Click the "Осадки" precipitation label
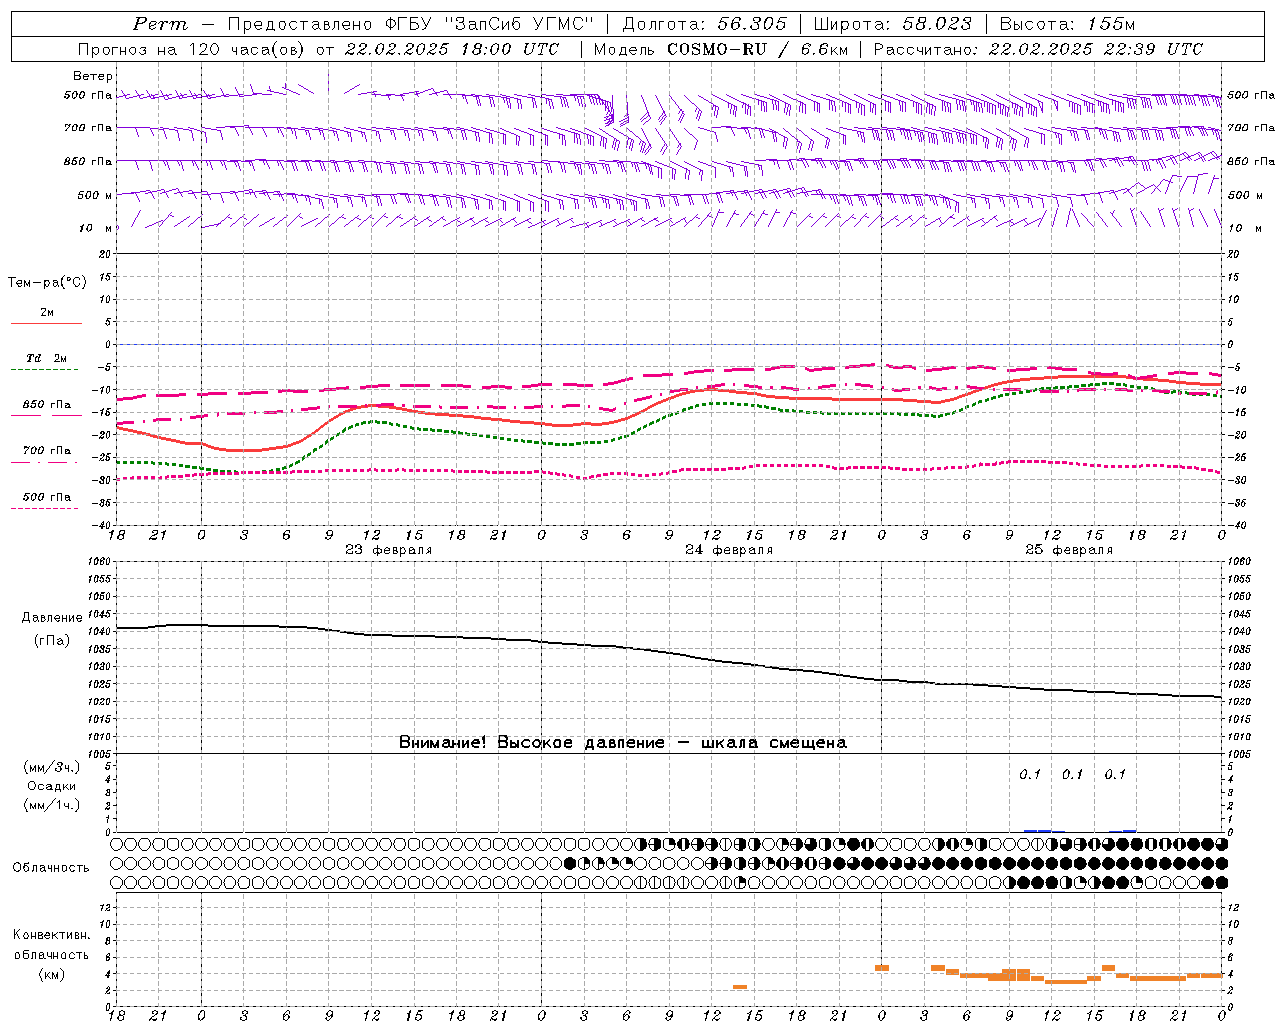 pos(52,786)
